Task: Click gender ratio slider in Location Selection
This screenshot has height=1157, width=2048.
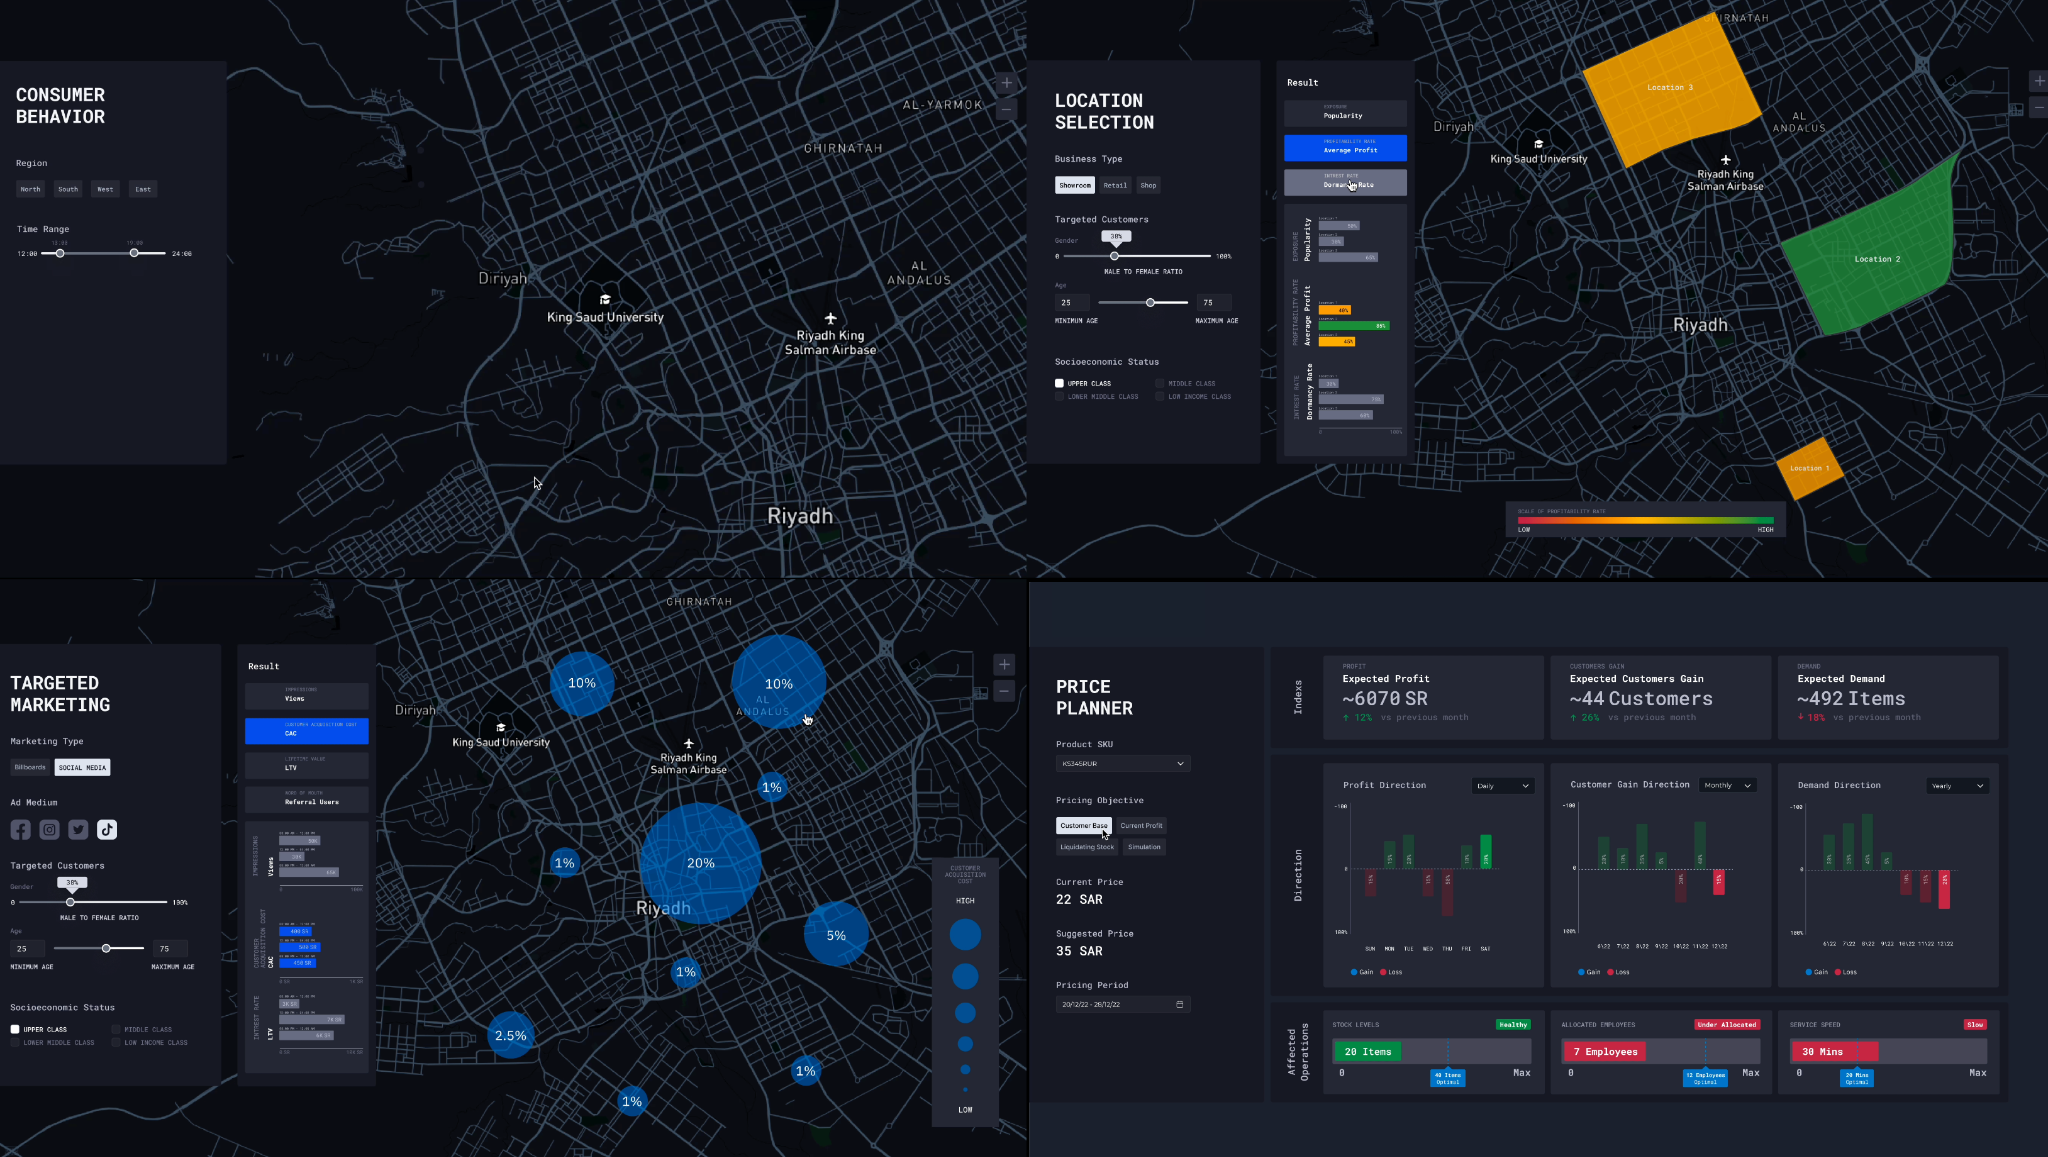Action: 1115,256
